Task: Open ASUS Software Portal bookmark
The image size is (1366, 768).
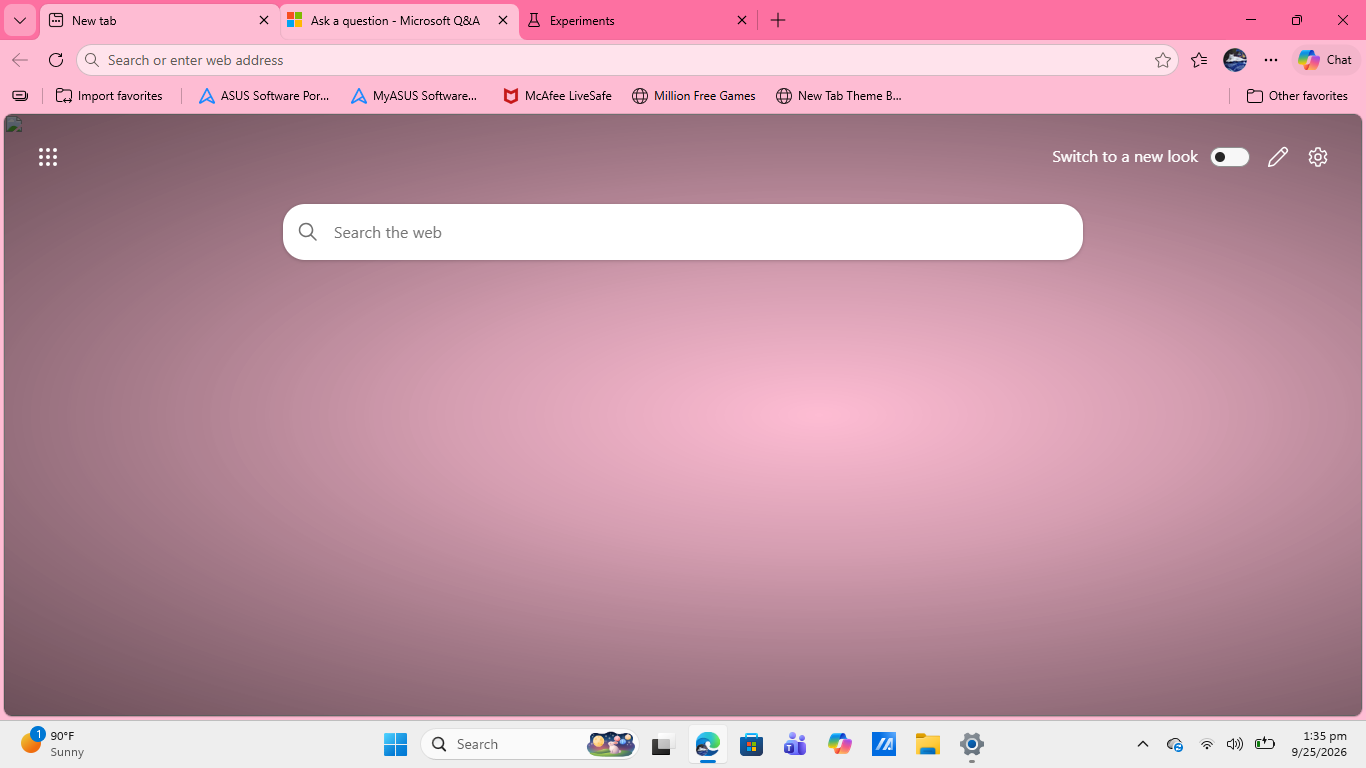Action: (264, 96)
